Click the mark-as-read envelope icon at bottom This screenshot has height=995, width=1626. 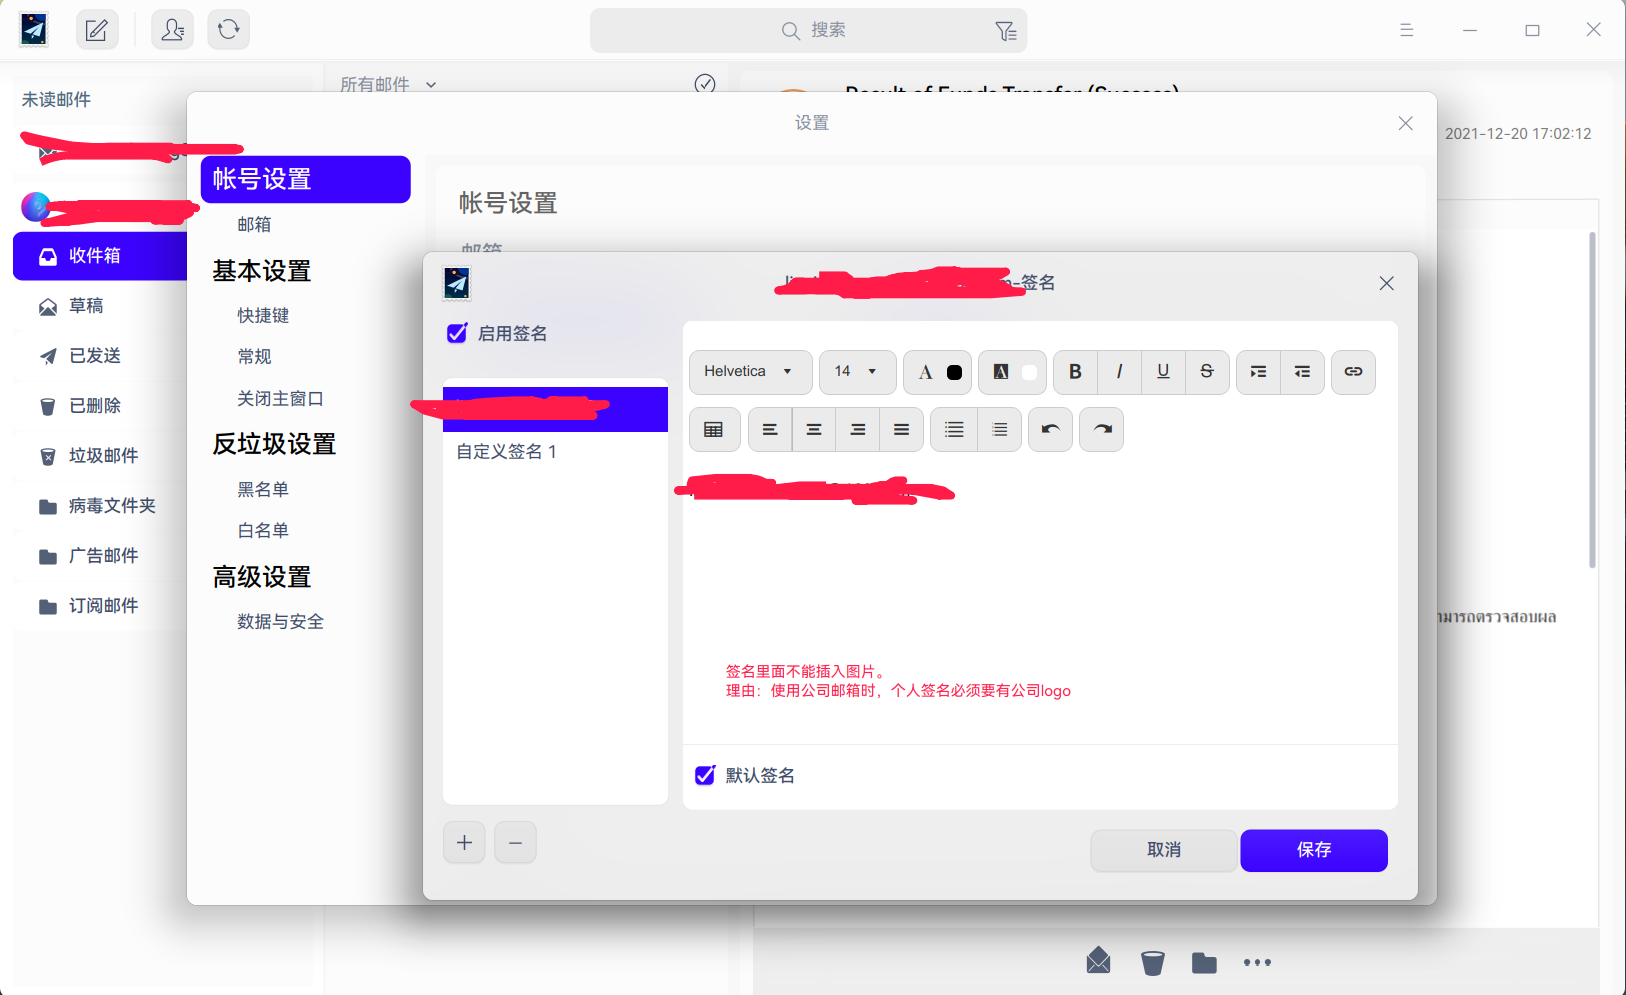coord(1098,961)
